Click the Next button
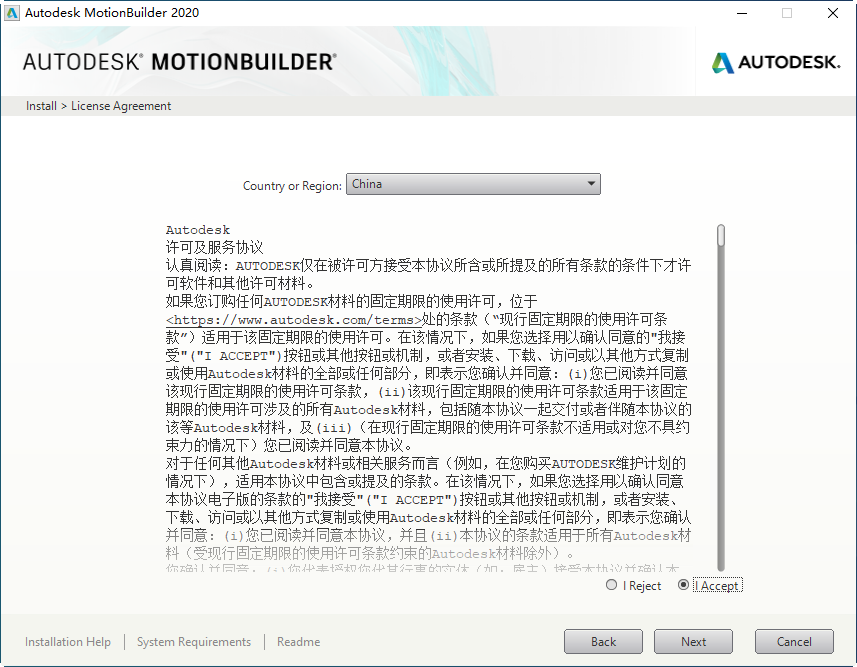The image size is (857, 667). 693,642
